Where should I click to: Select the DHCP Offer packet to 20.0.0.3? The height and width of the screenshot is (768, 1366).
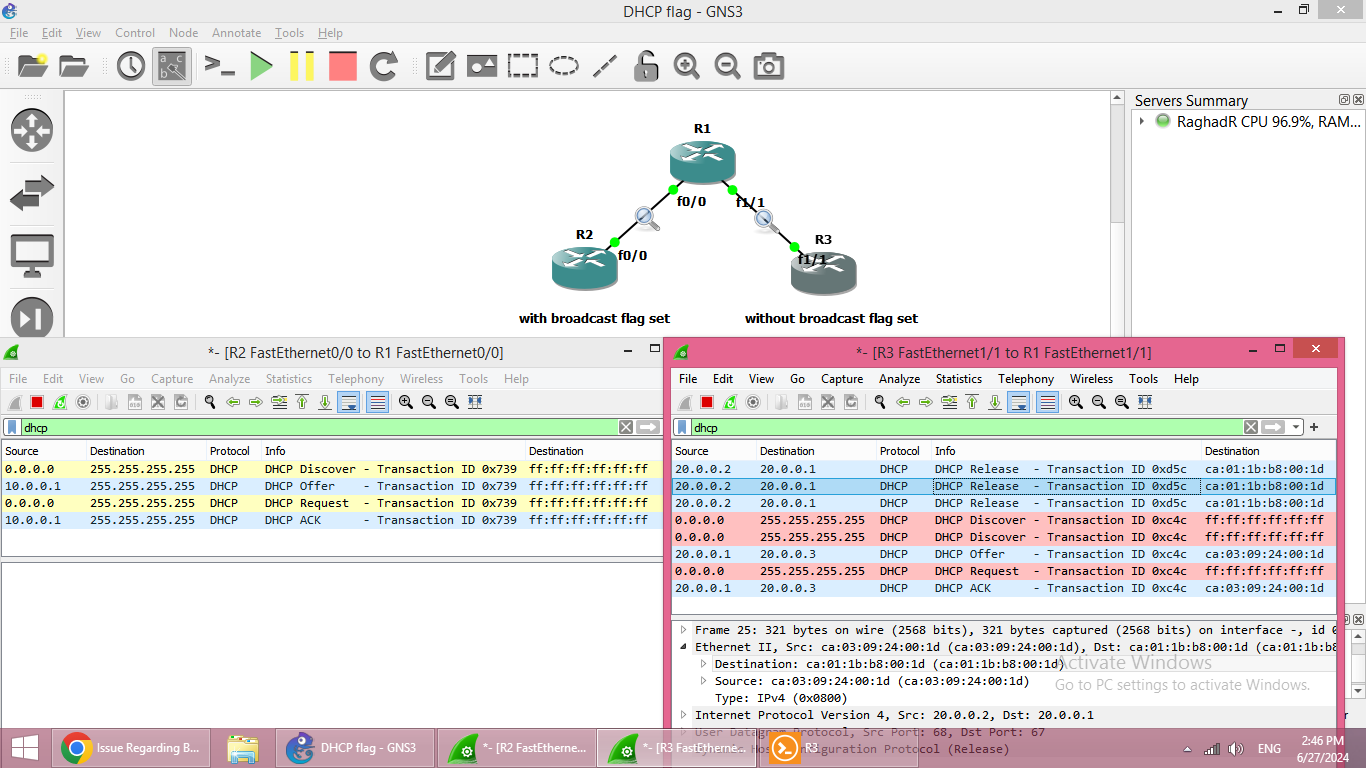[1000, 554]
